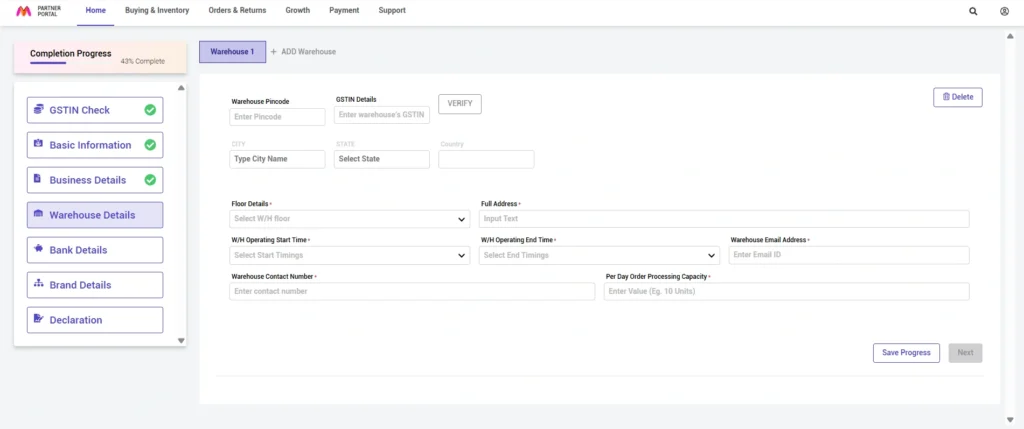The width and height of the screenshot is (1024, 429).
Task: Open the user profile icon
Action: 1004,11
